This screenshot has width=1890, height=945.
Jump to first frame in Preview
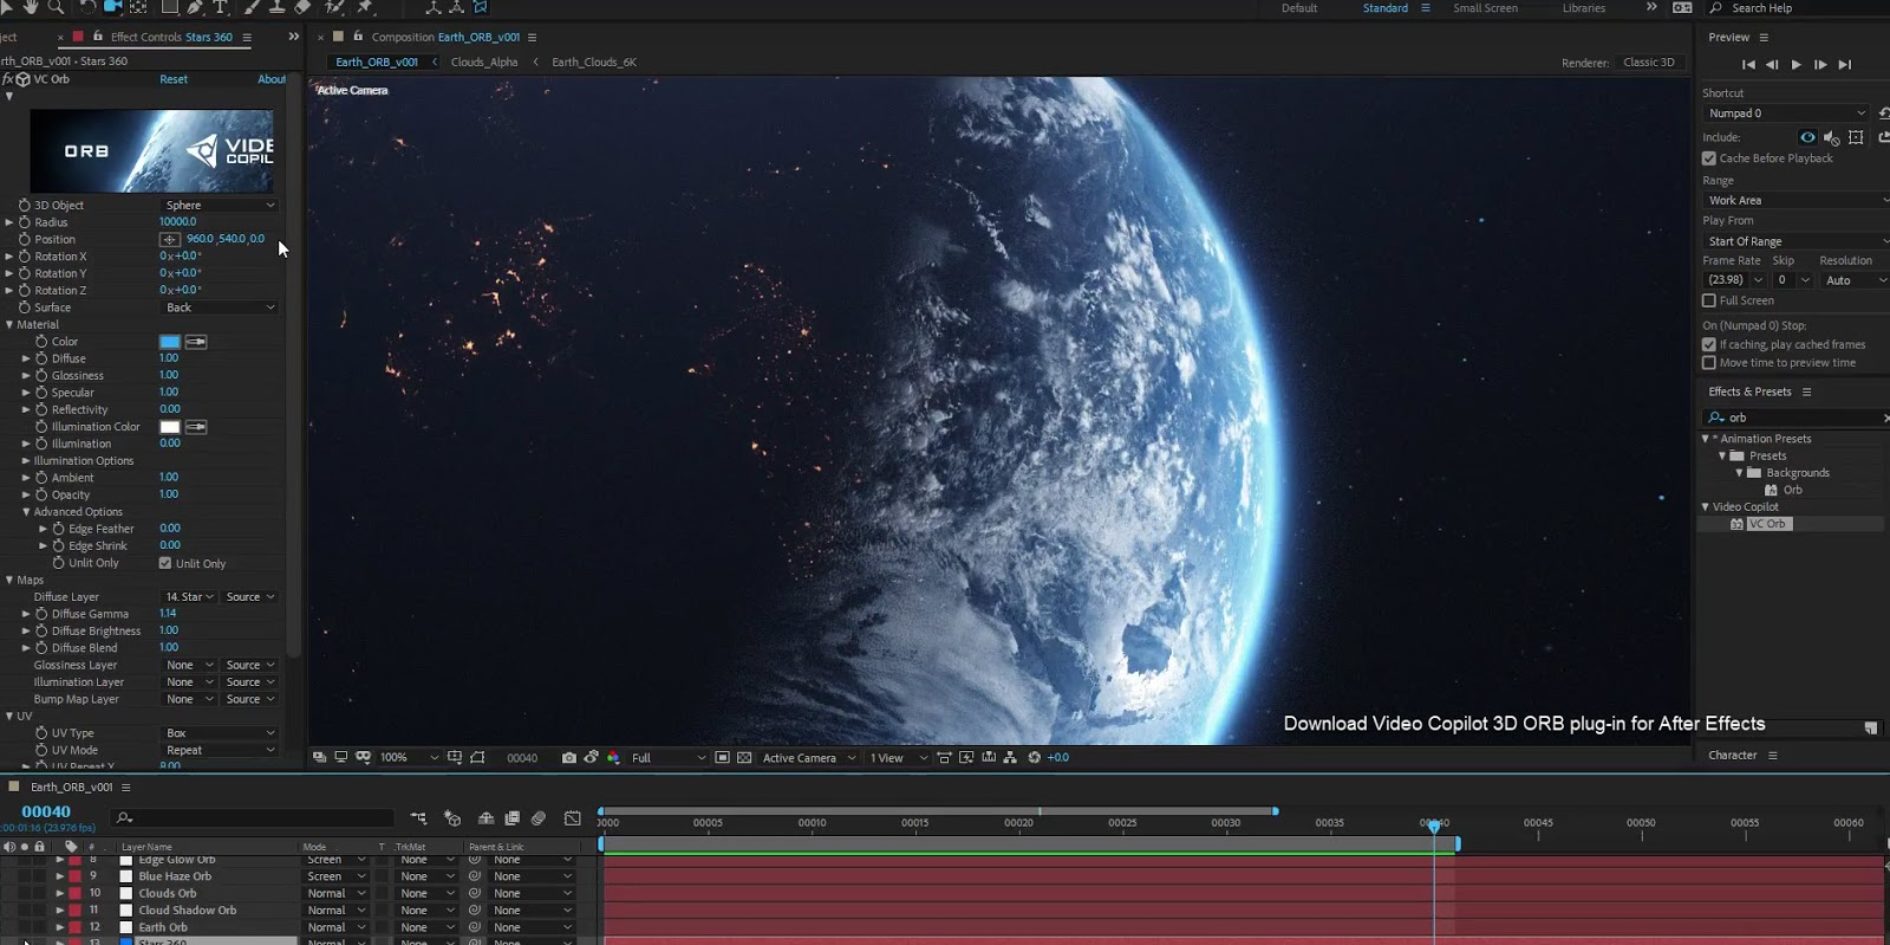point(1748,64)
